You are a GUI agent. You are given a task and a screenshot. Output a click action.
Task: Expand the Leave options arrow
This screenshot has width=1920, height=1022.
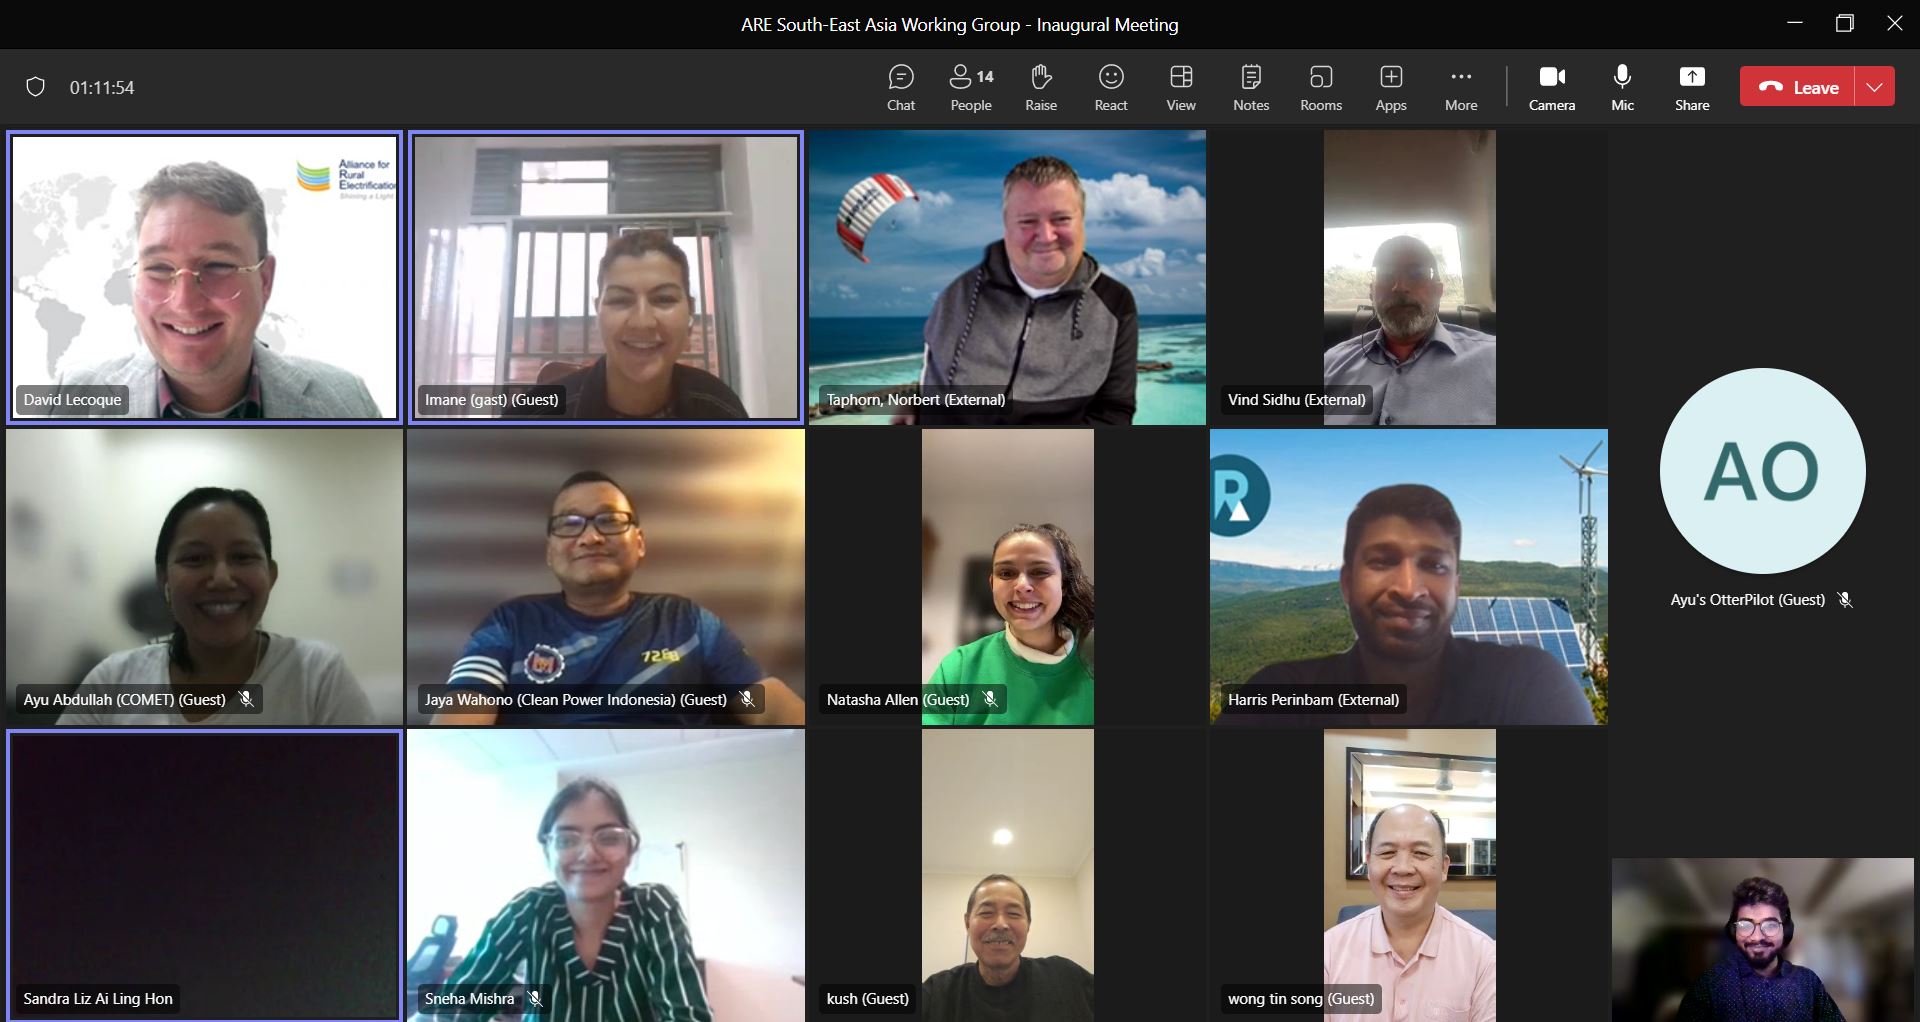tap(1875, 87)
